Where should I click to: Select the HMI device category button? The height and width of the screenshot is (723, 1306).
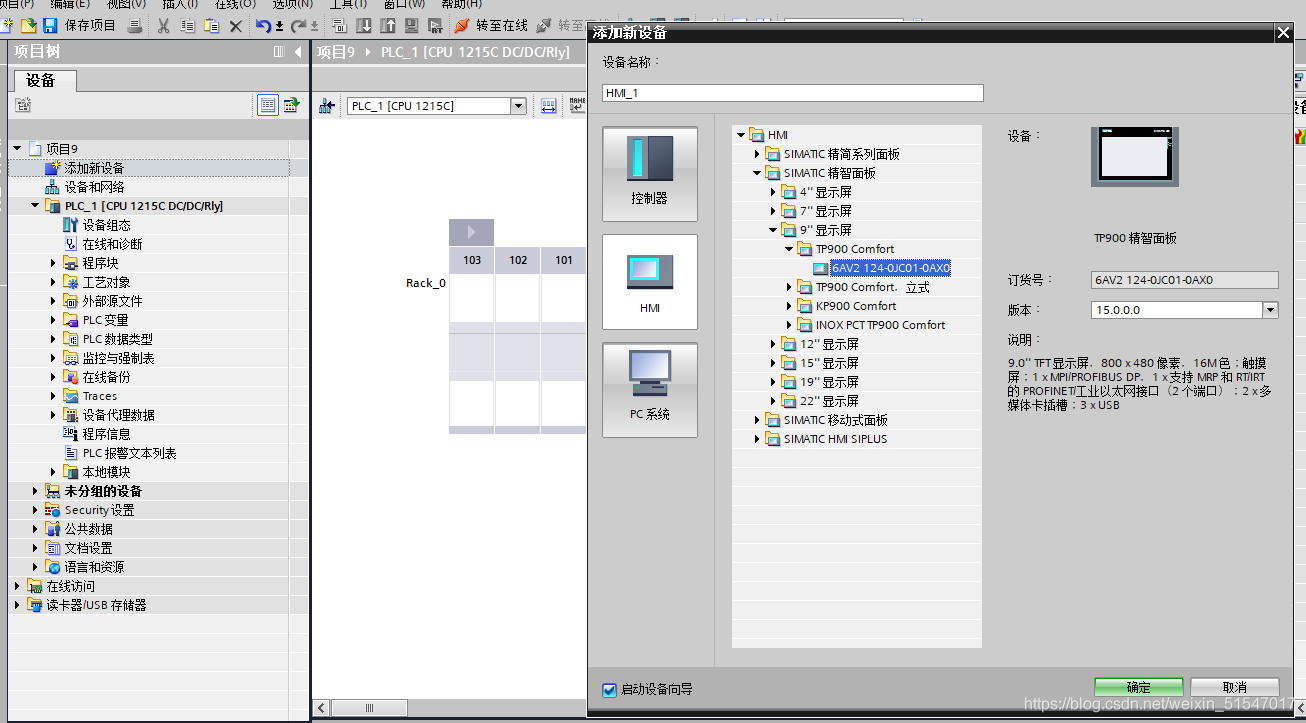[650, 282]
